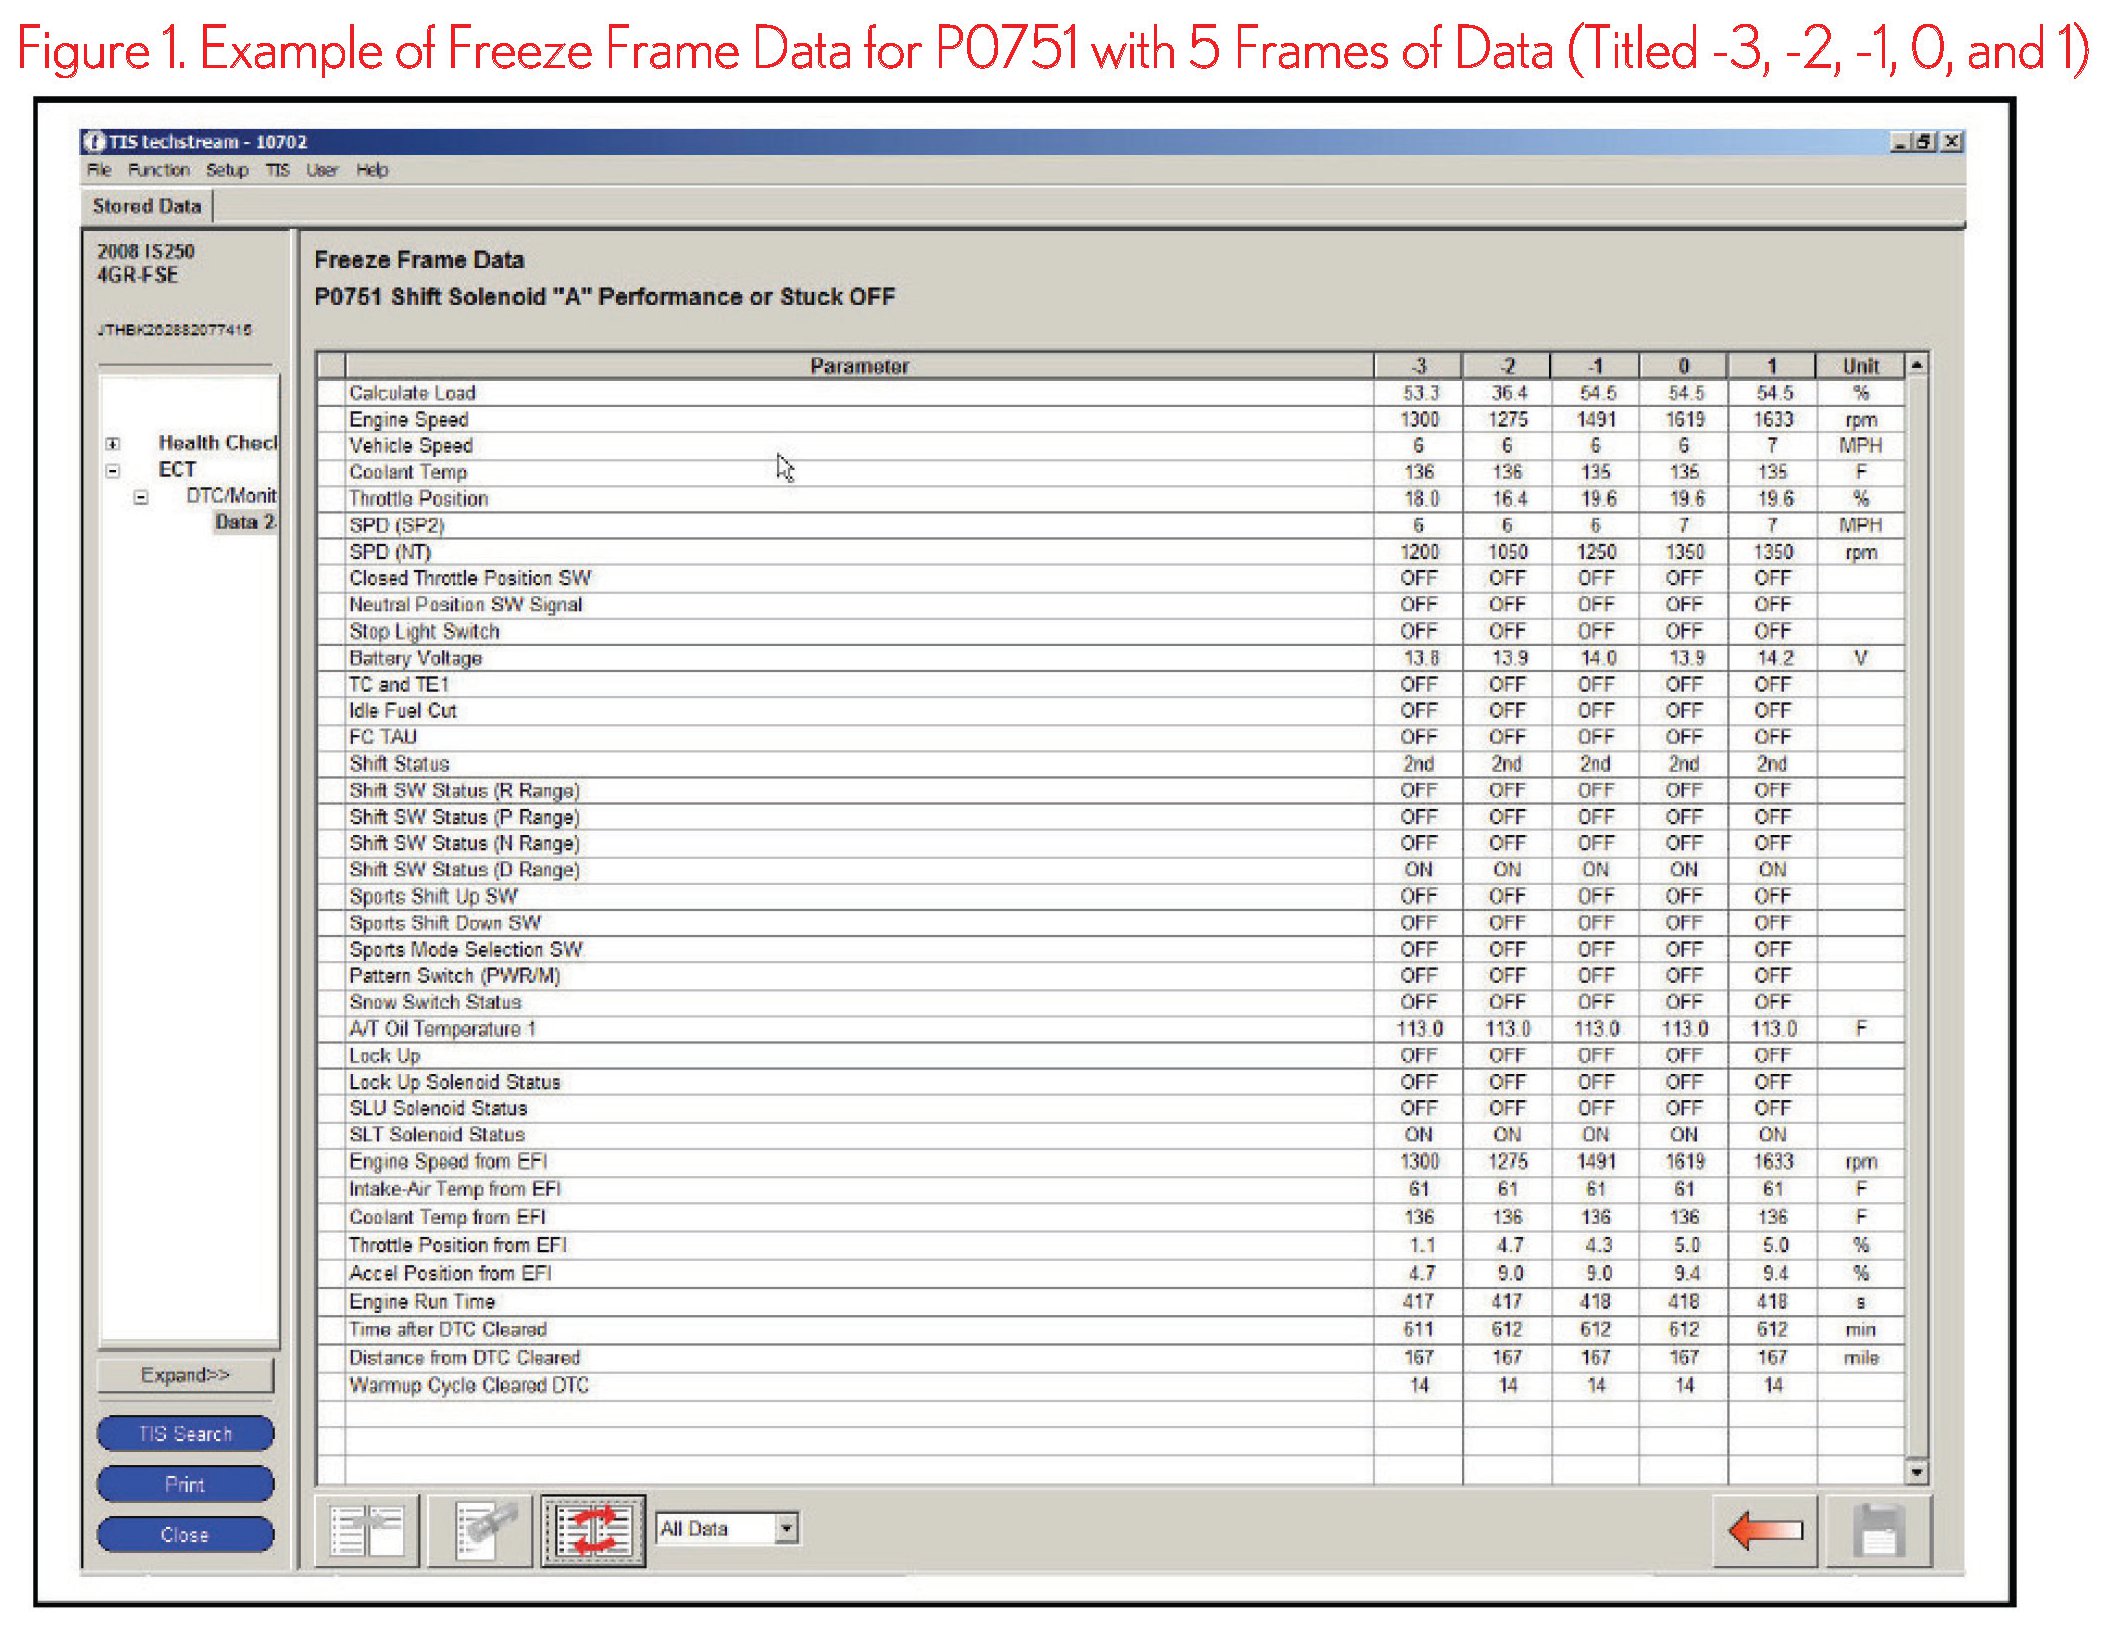Expand the Health Check tree node
Screen dimensions: 2104x1628
tap(113, 443)
